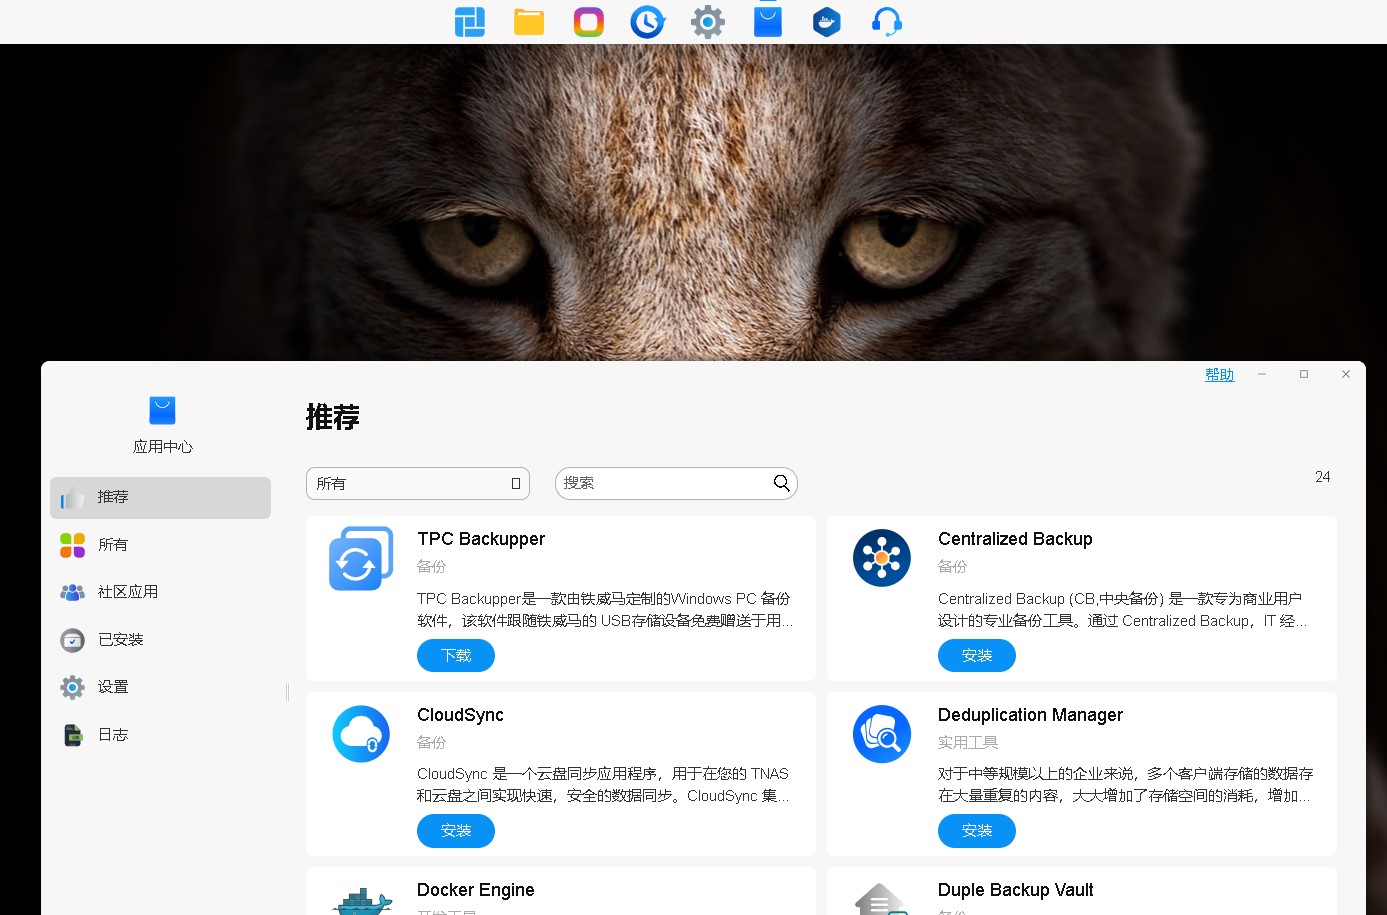Screen dimensions: 1387x915
Task: Click the 社区应用 people icon
Action: click(x=72, y=592)
